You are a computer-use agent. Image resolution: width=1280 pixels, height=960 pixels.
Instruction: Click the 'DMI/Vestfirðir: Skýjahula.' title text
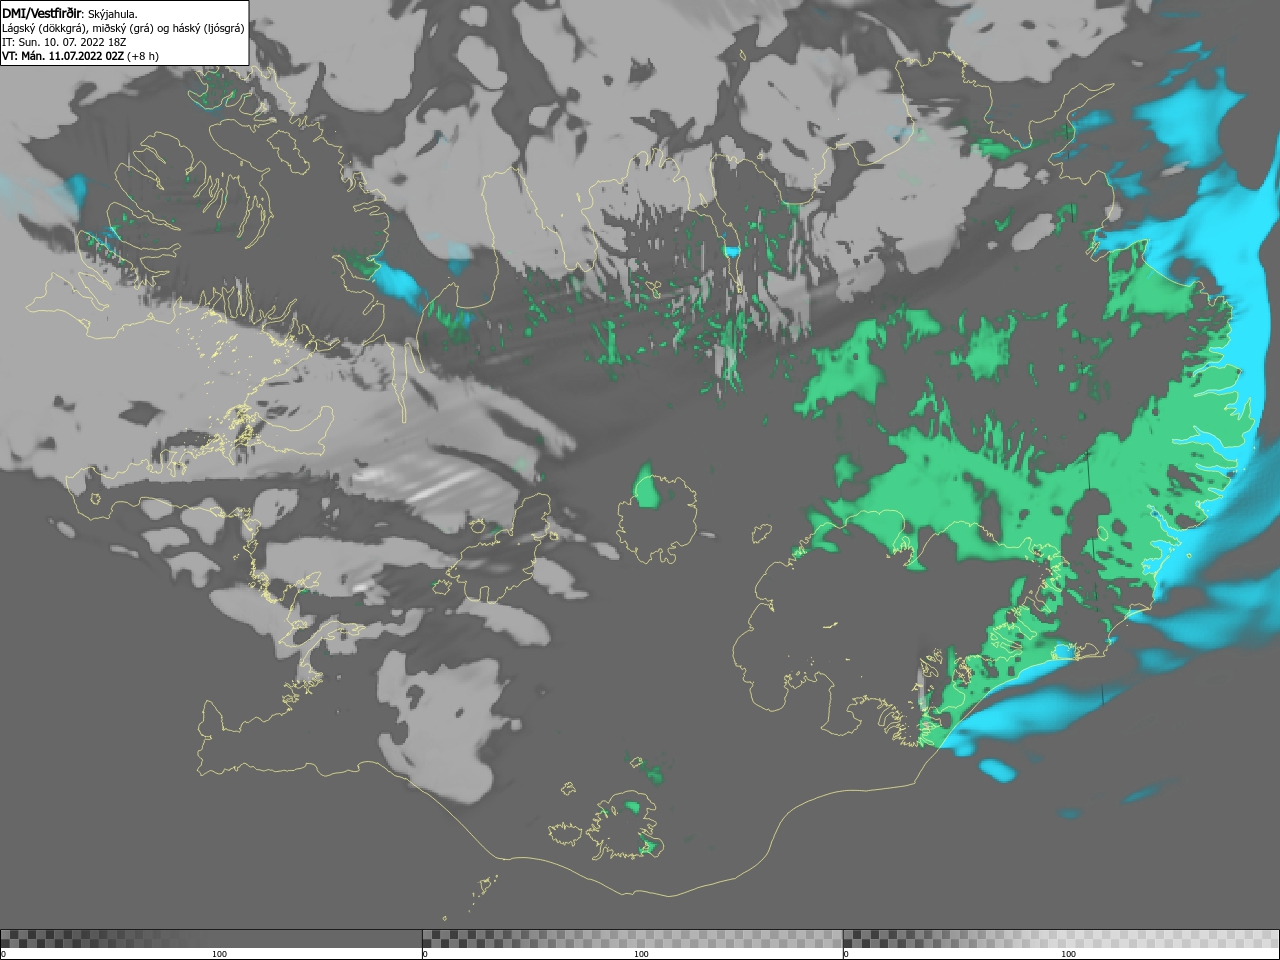(x=70, y=13)
